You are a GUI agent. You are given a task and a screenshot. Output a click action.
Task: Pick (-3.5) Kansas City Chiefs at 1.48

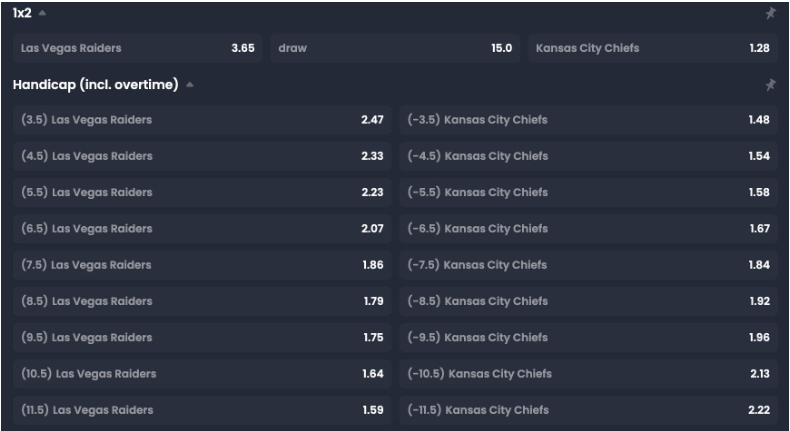click(x=588, y=120)
